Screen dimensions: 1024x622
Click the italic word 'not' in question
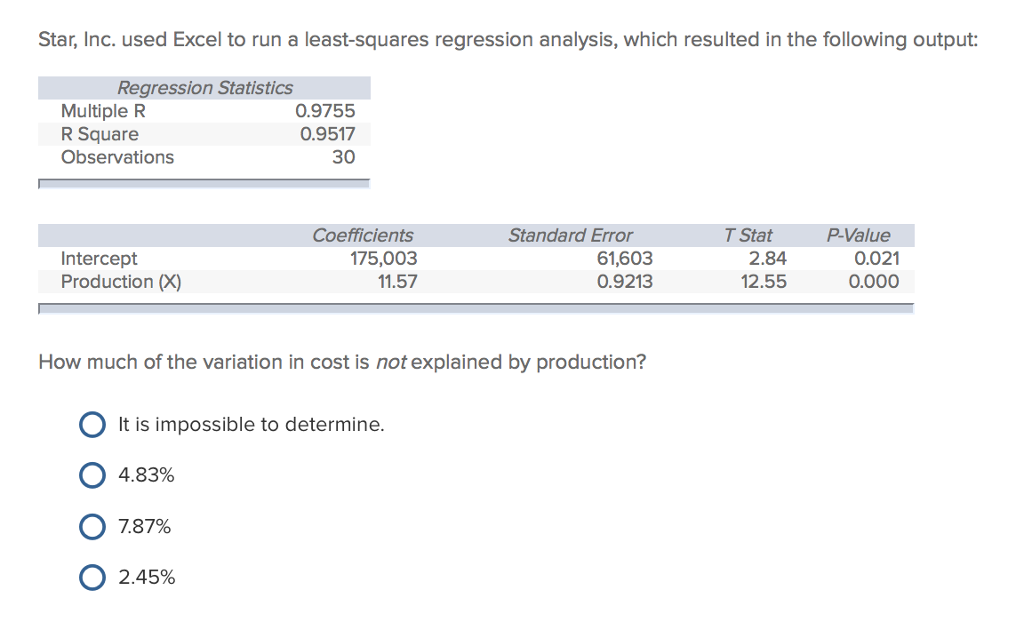point(391,362)
